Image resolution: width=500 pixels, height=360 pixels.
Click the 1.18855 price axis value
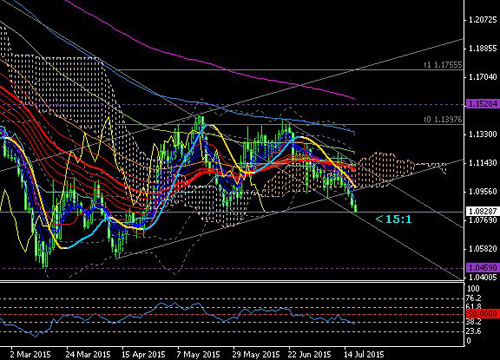483,49
